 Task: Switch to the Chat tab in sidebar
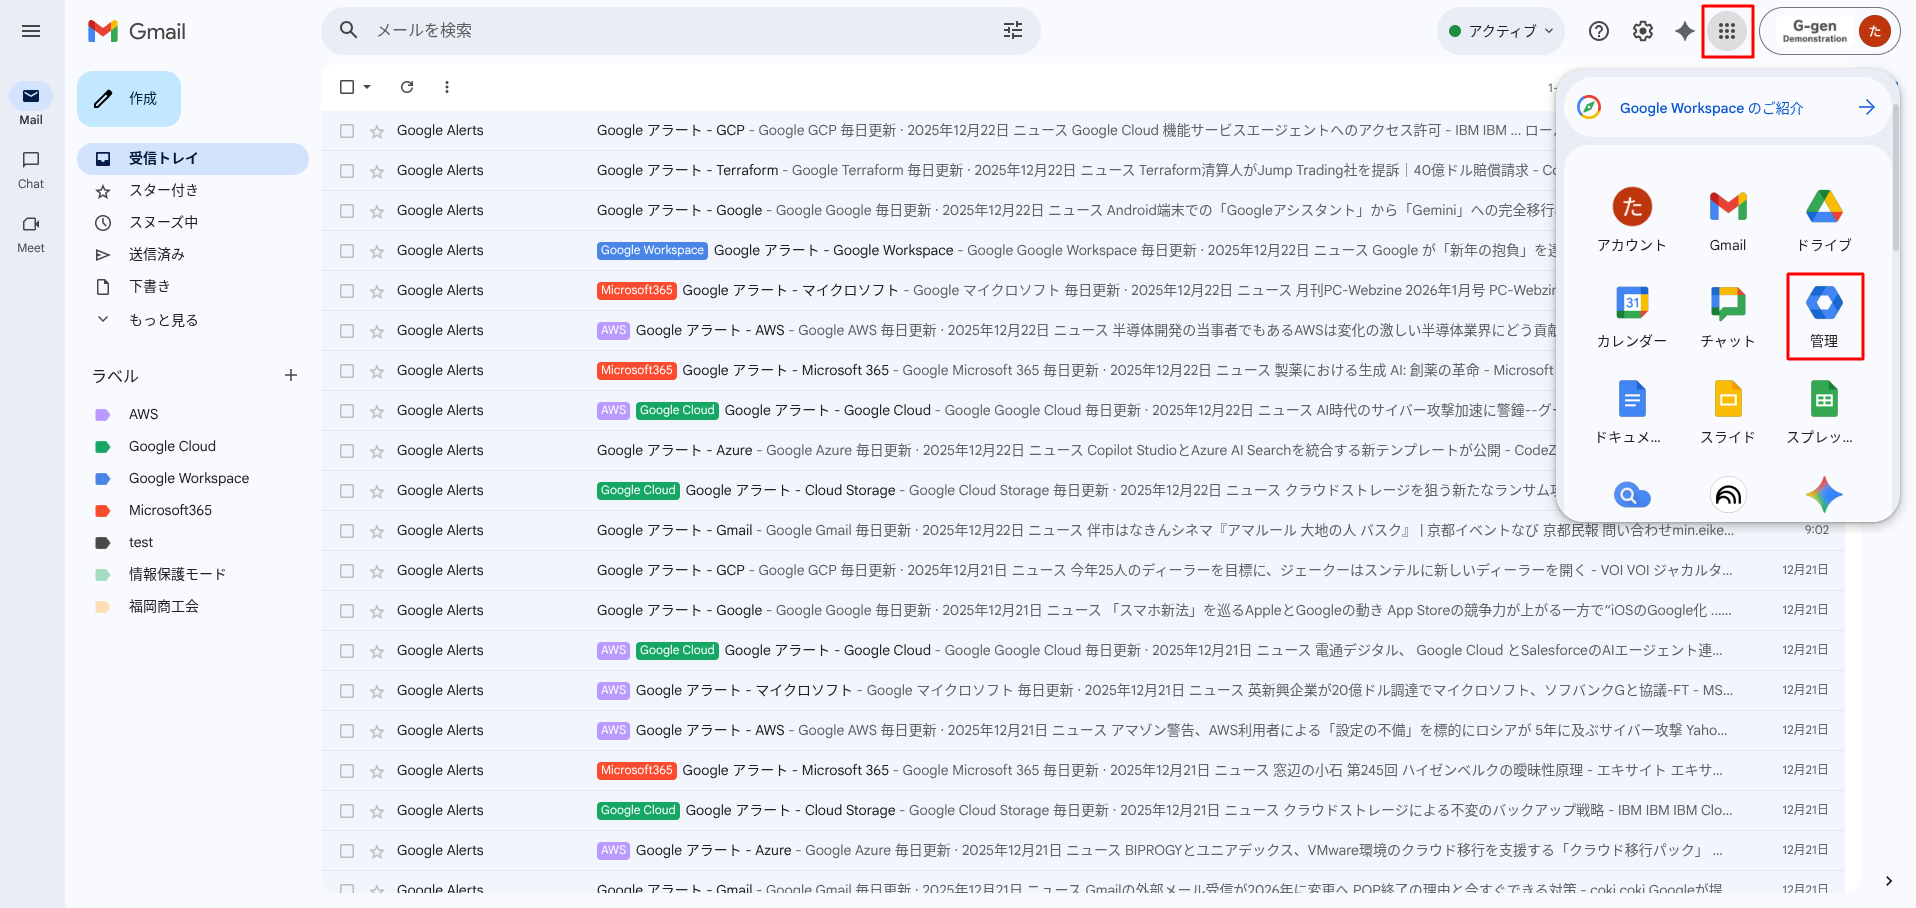point(31,169)
